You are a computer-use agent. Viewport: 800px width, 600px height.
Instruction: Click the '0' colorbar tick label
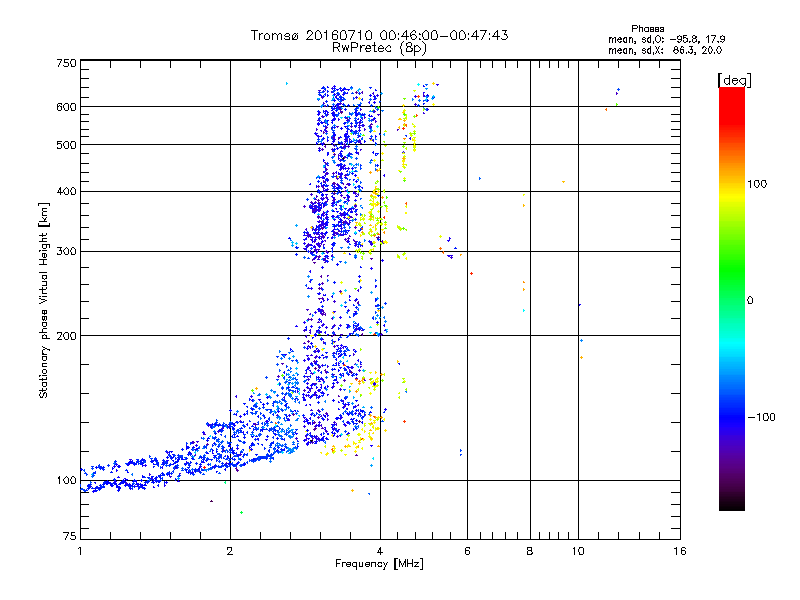750,301
